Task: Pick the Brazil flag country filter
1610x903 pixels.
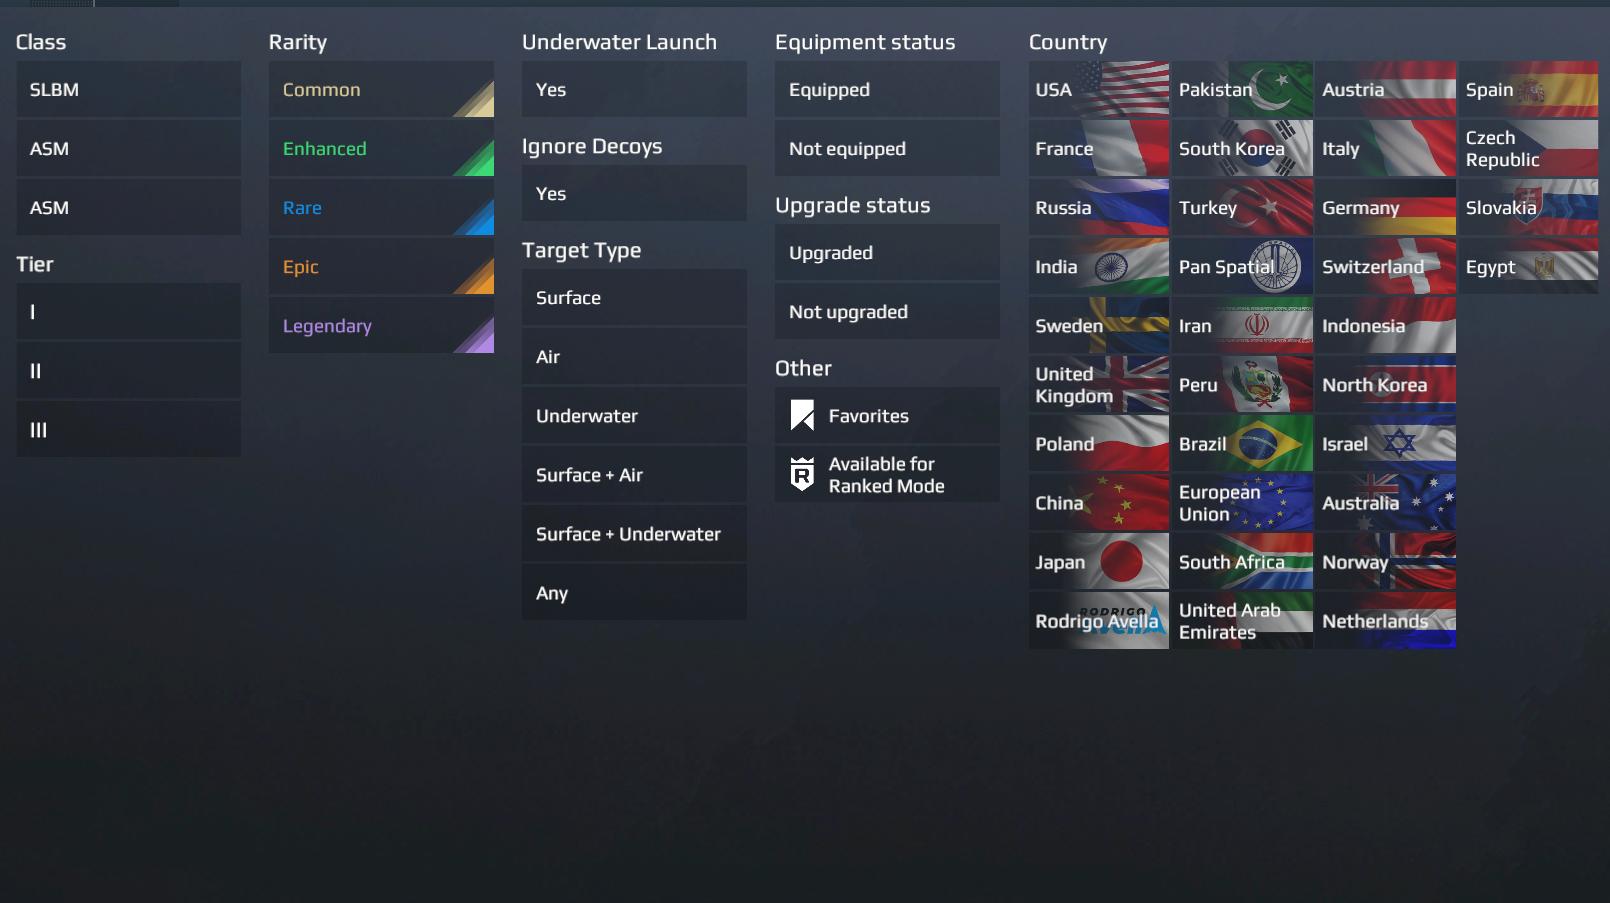Action: [1242, 443]
